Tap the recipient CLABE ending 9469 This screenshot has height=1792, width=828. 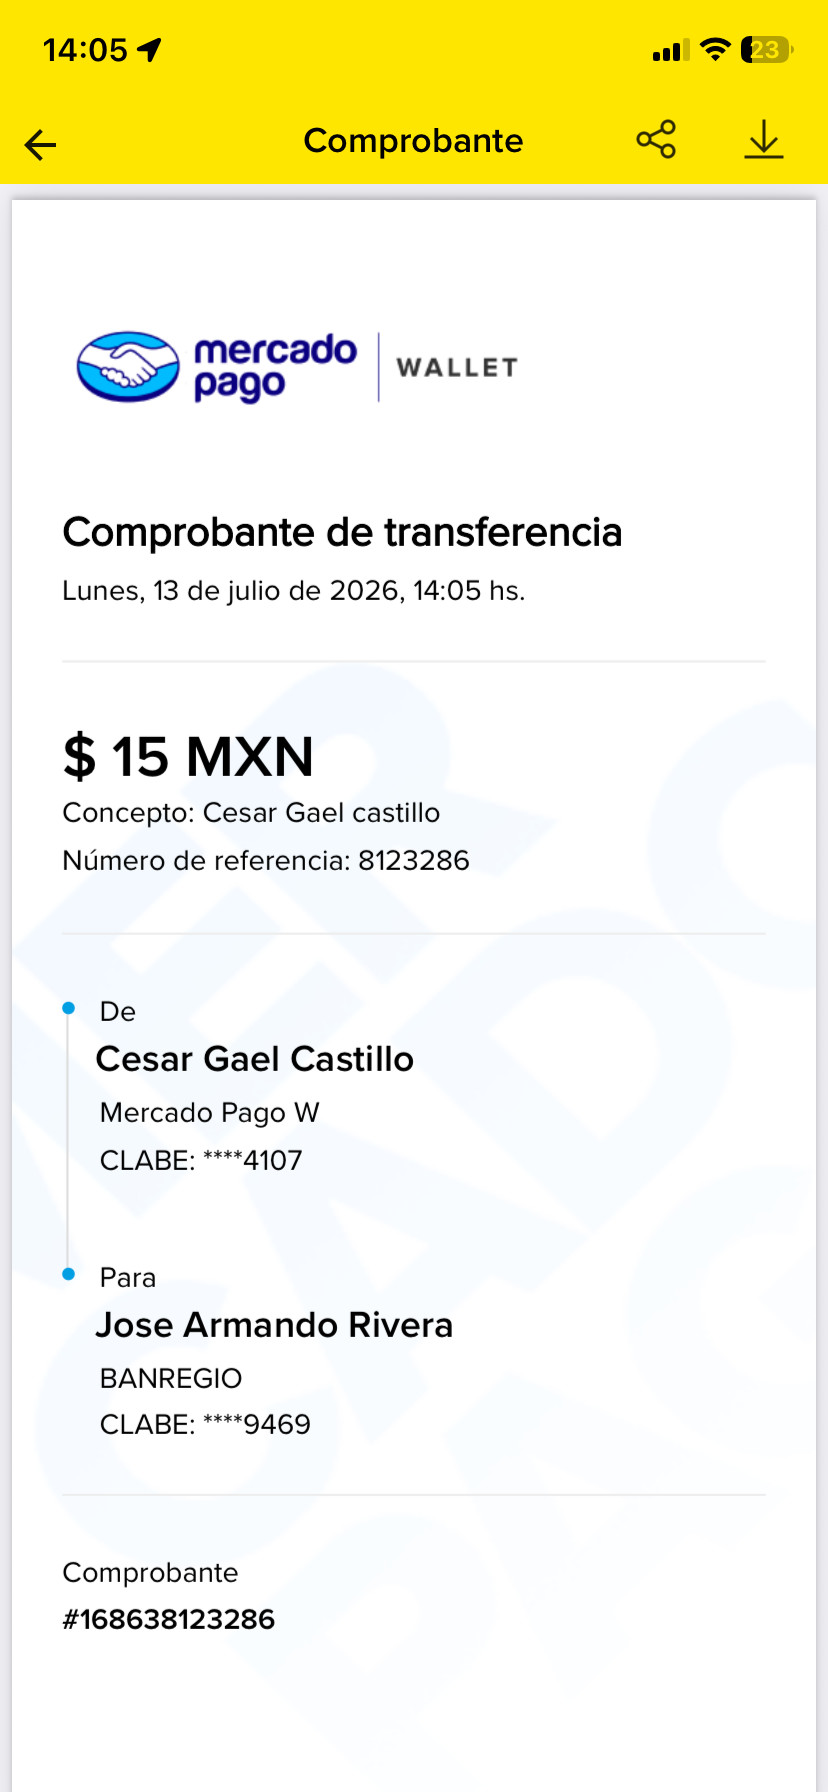[x=205, y=1424]
